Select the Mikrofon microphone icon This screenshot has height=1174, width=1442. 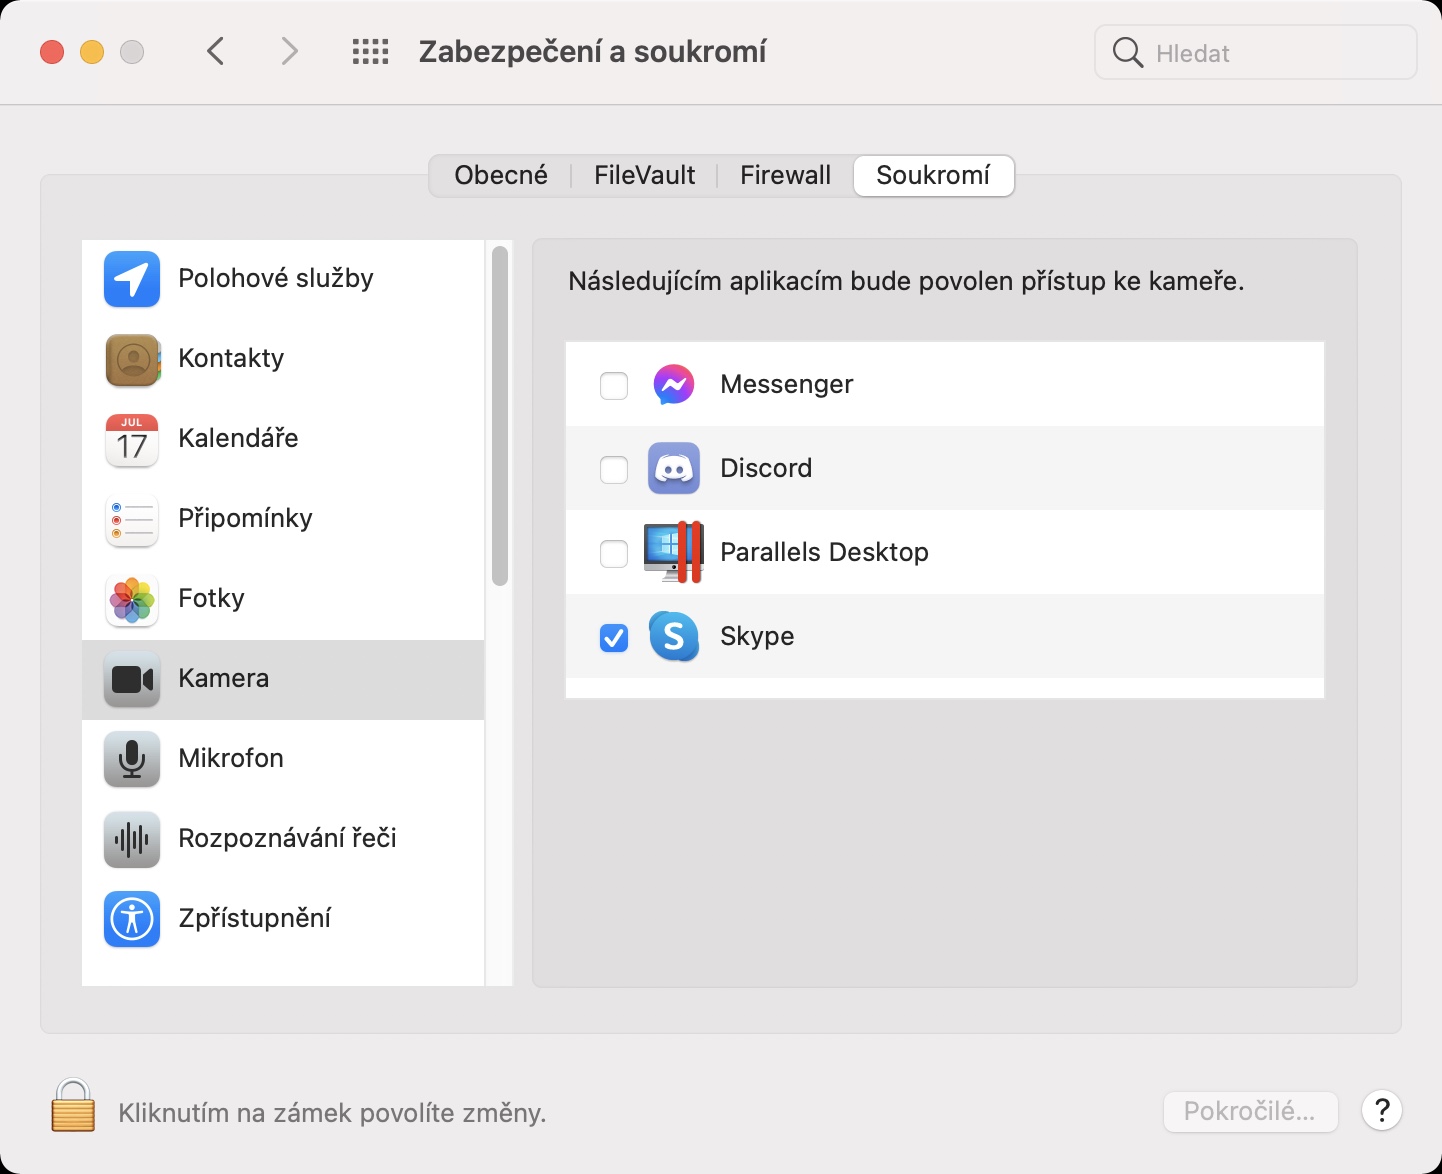pos(132,759)
